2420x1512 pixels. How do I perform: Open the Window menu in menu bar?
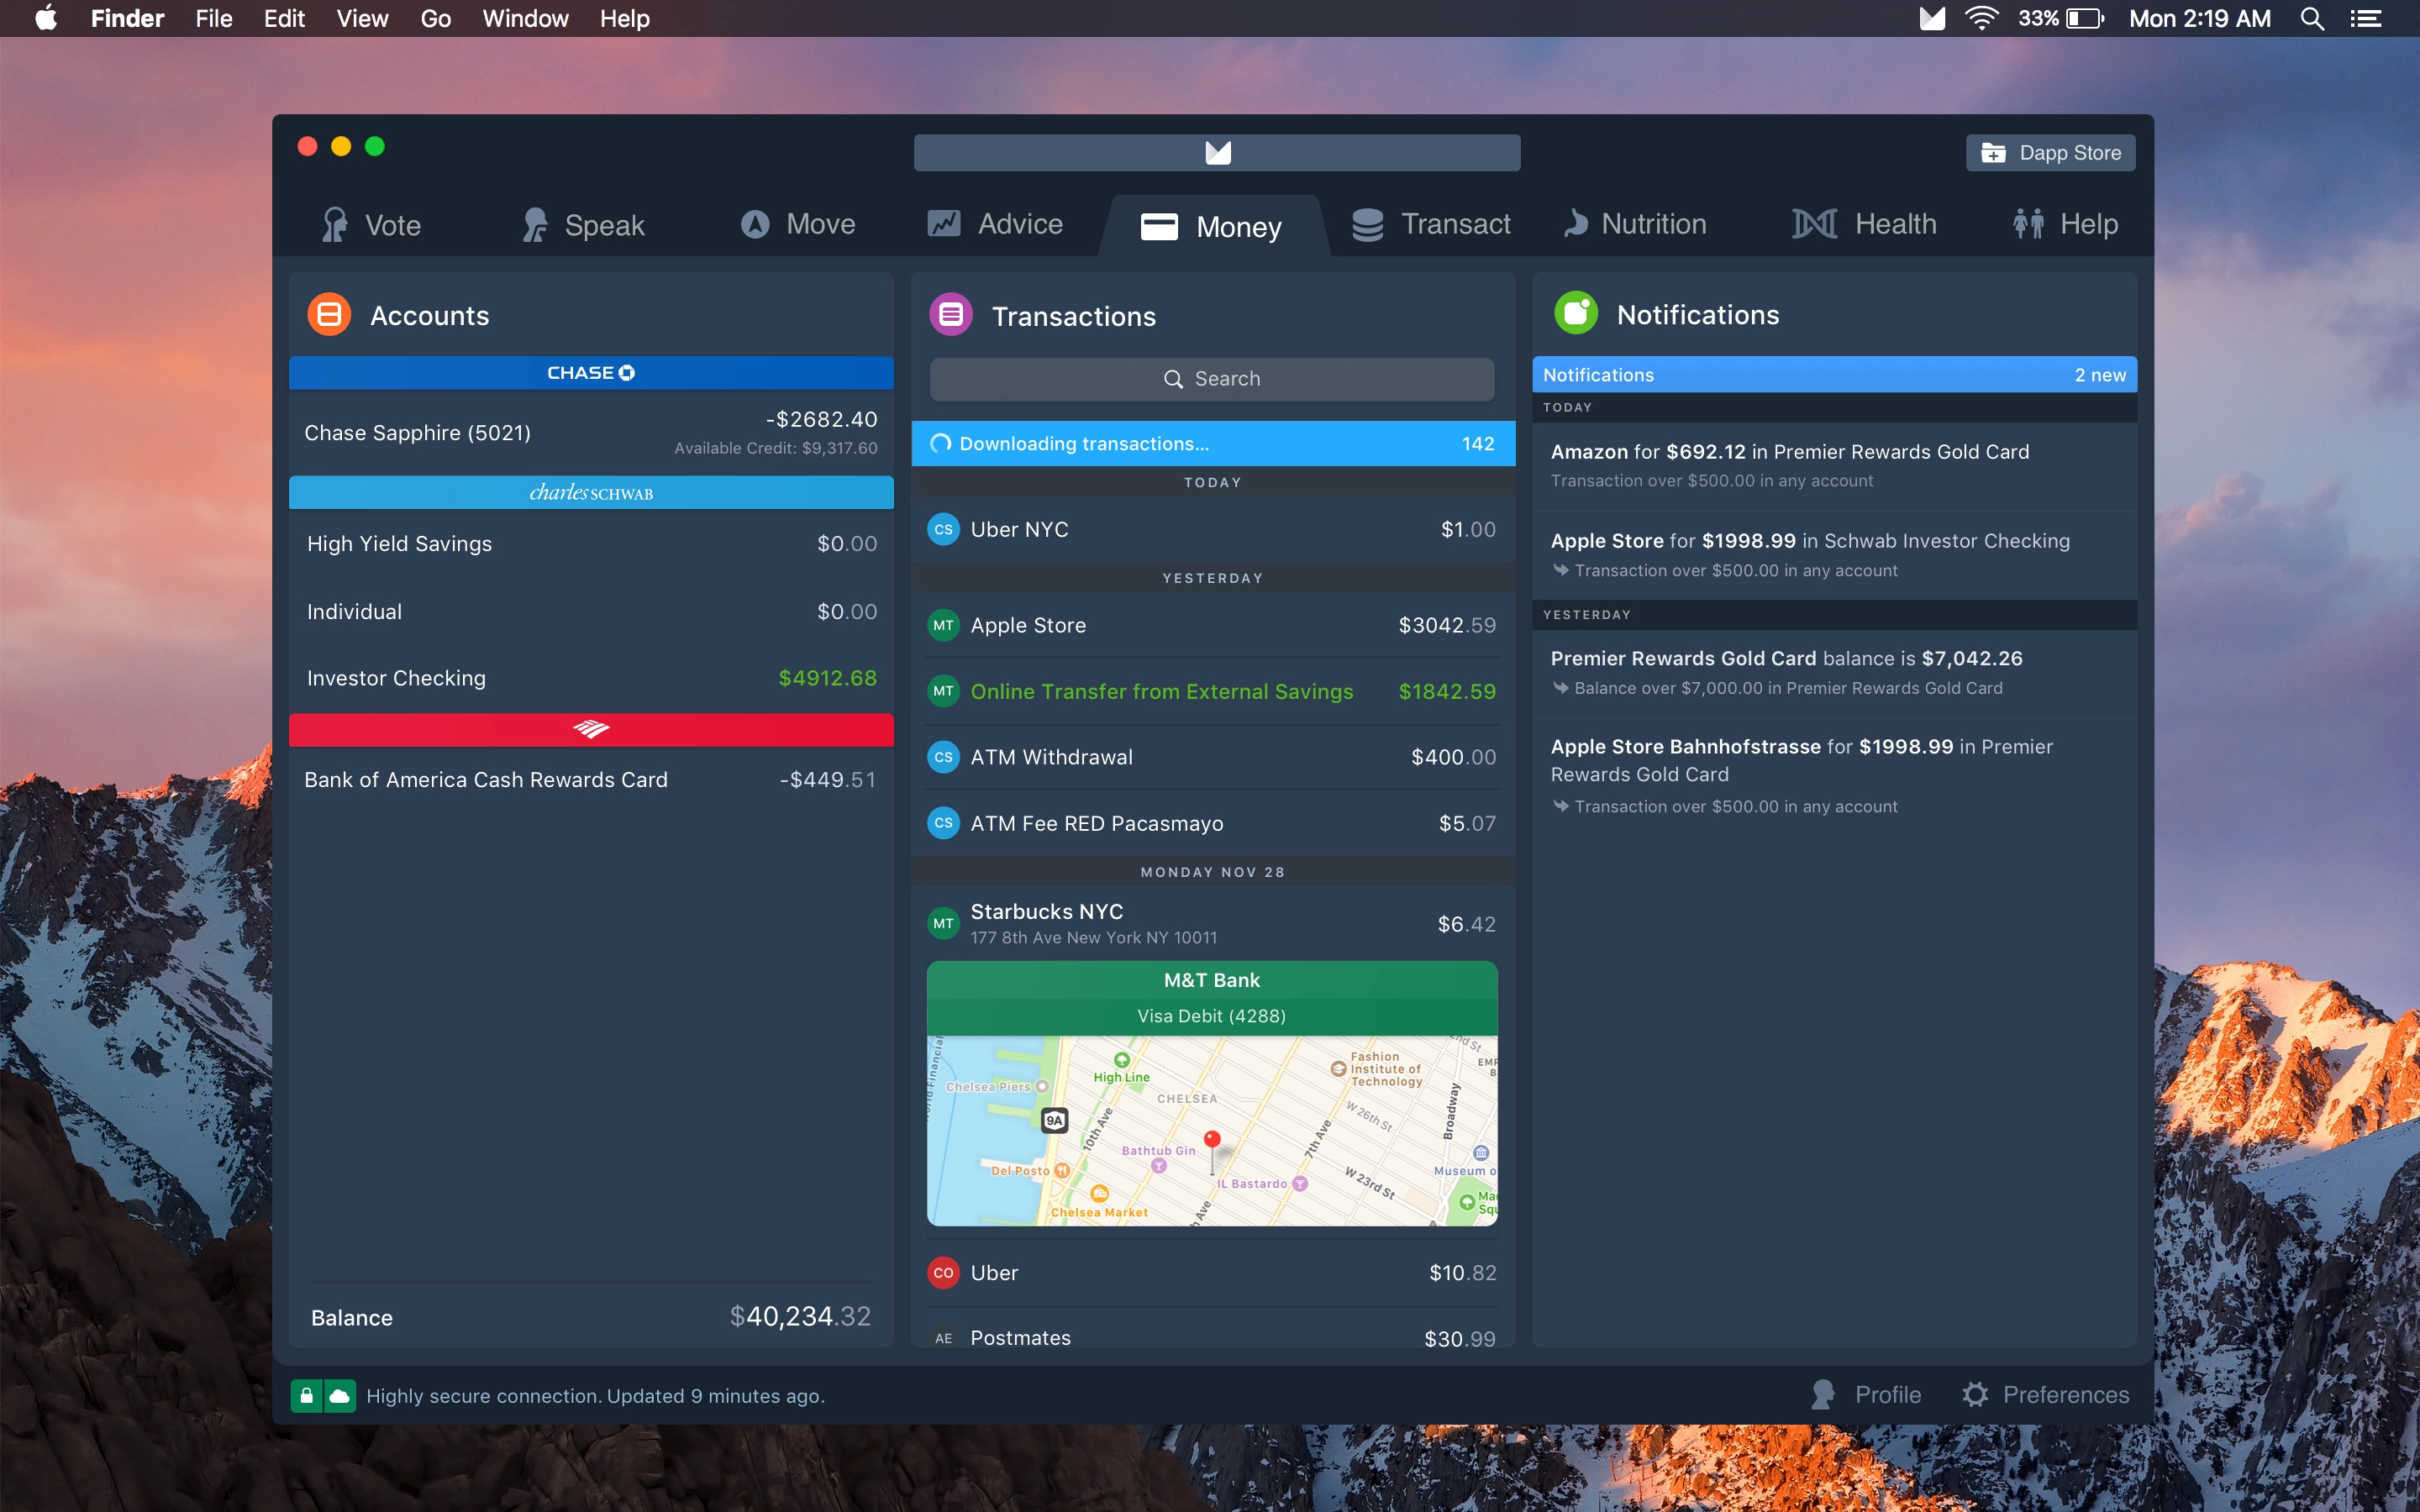click(x=525, y=18)
